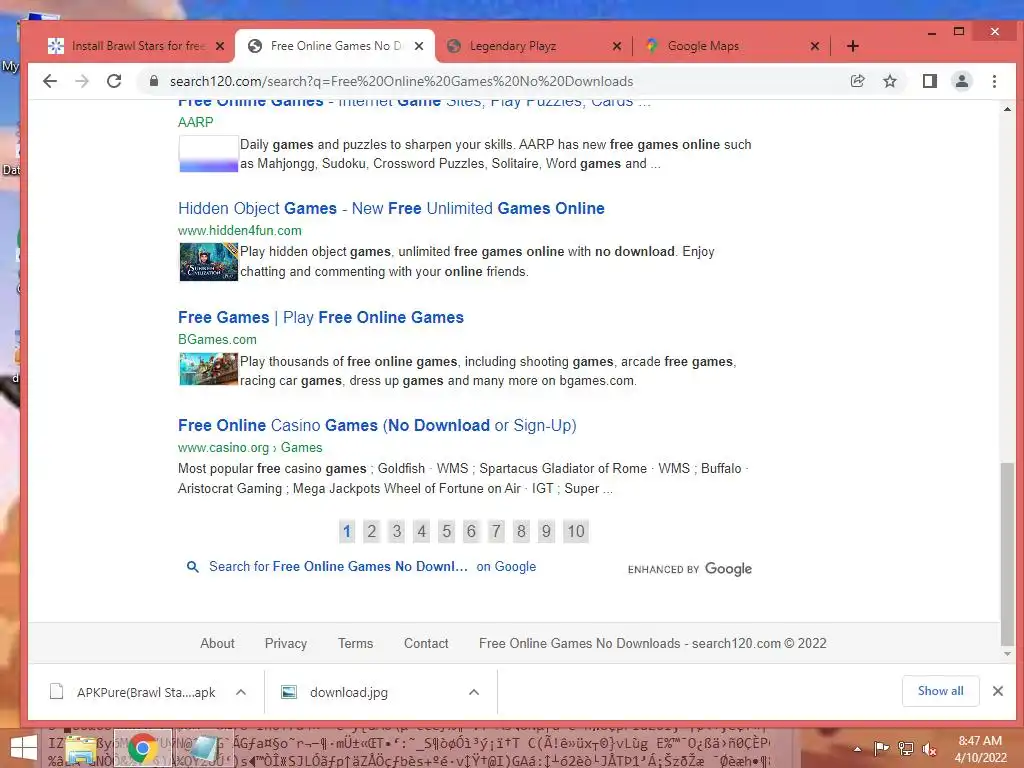This screenshot has width=1024, height=768.
Task: Select current results page 1
Action: point(347,532)
